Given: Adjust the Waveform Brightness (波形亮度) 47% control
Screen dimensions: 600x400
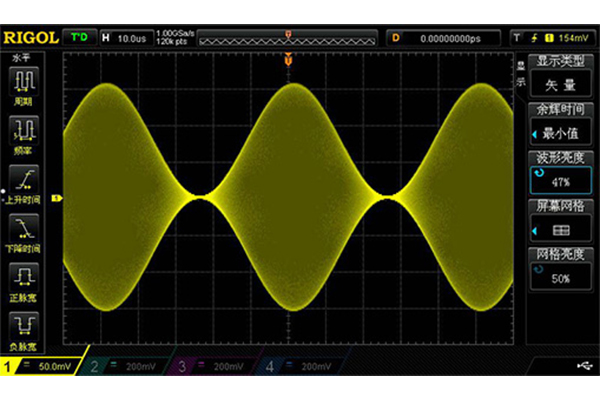Looking at the screenshot, I should coord(562,173).
